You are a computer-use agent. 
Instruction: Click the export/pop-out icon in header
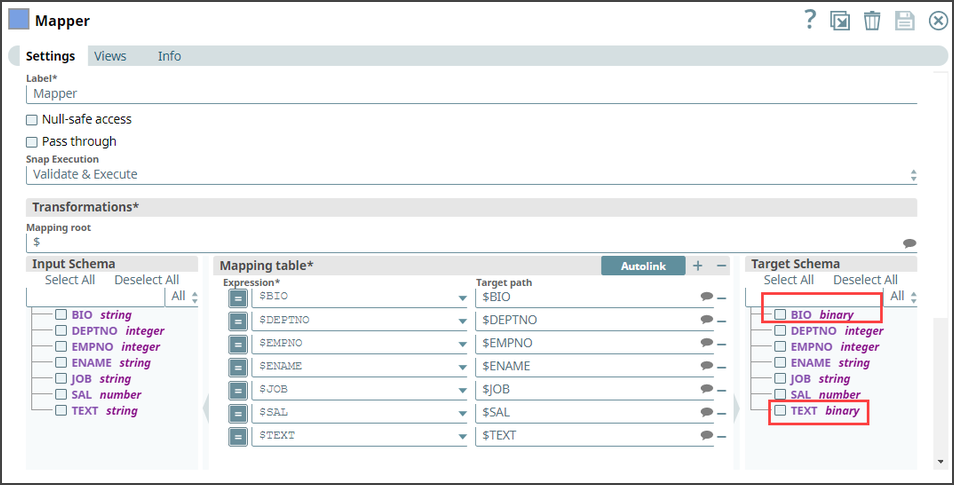[841, 20]
